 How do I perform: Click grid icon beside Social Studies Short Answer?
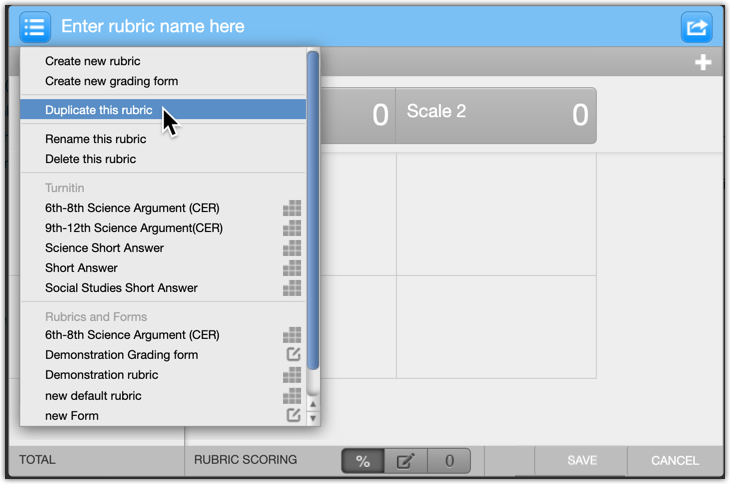(292, 288)
